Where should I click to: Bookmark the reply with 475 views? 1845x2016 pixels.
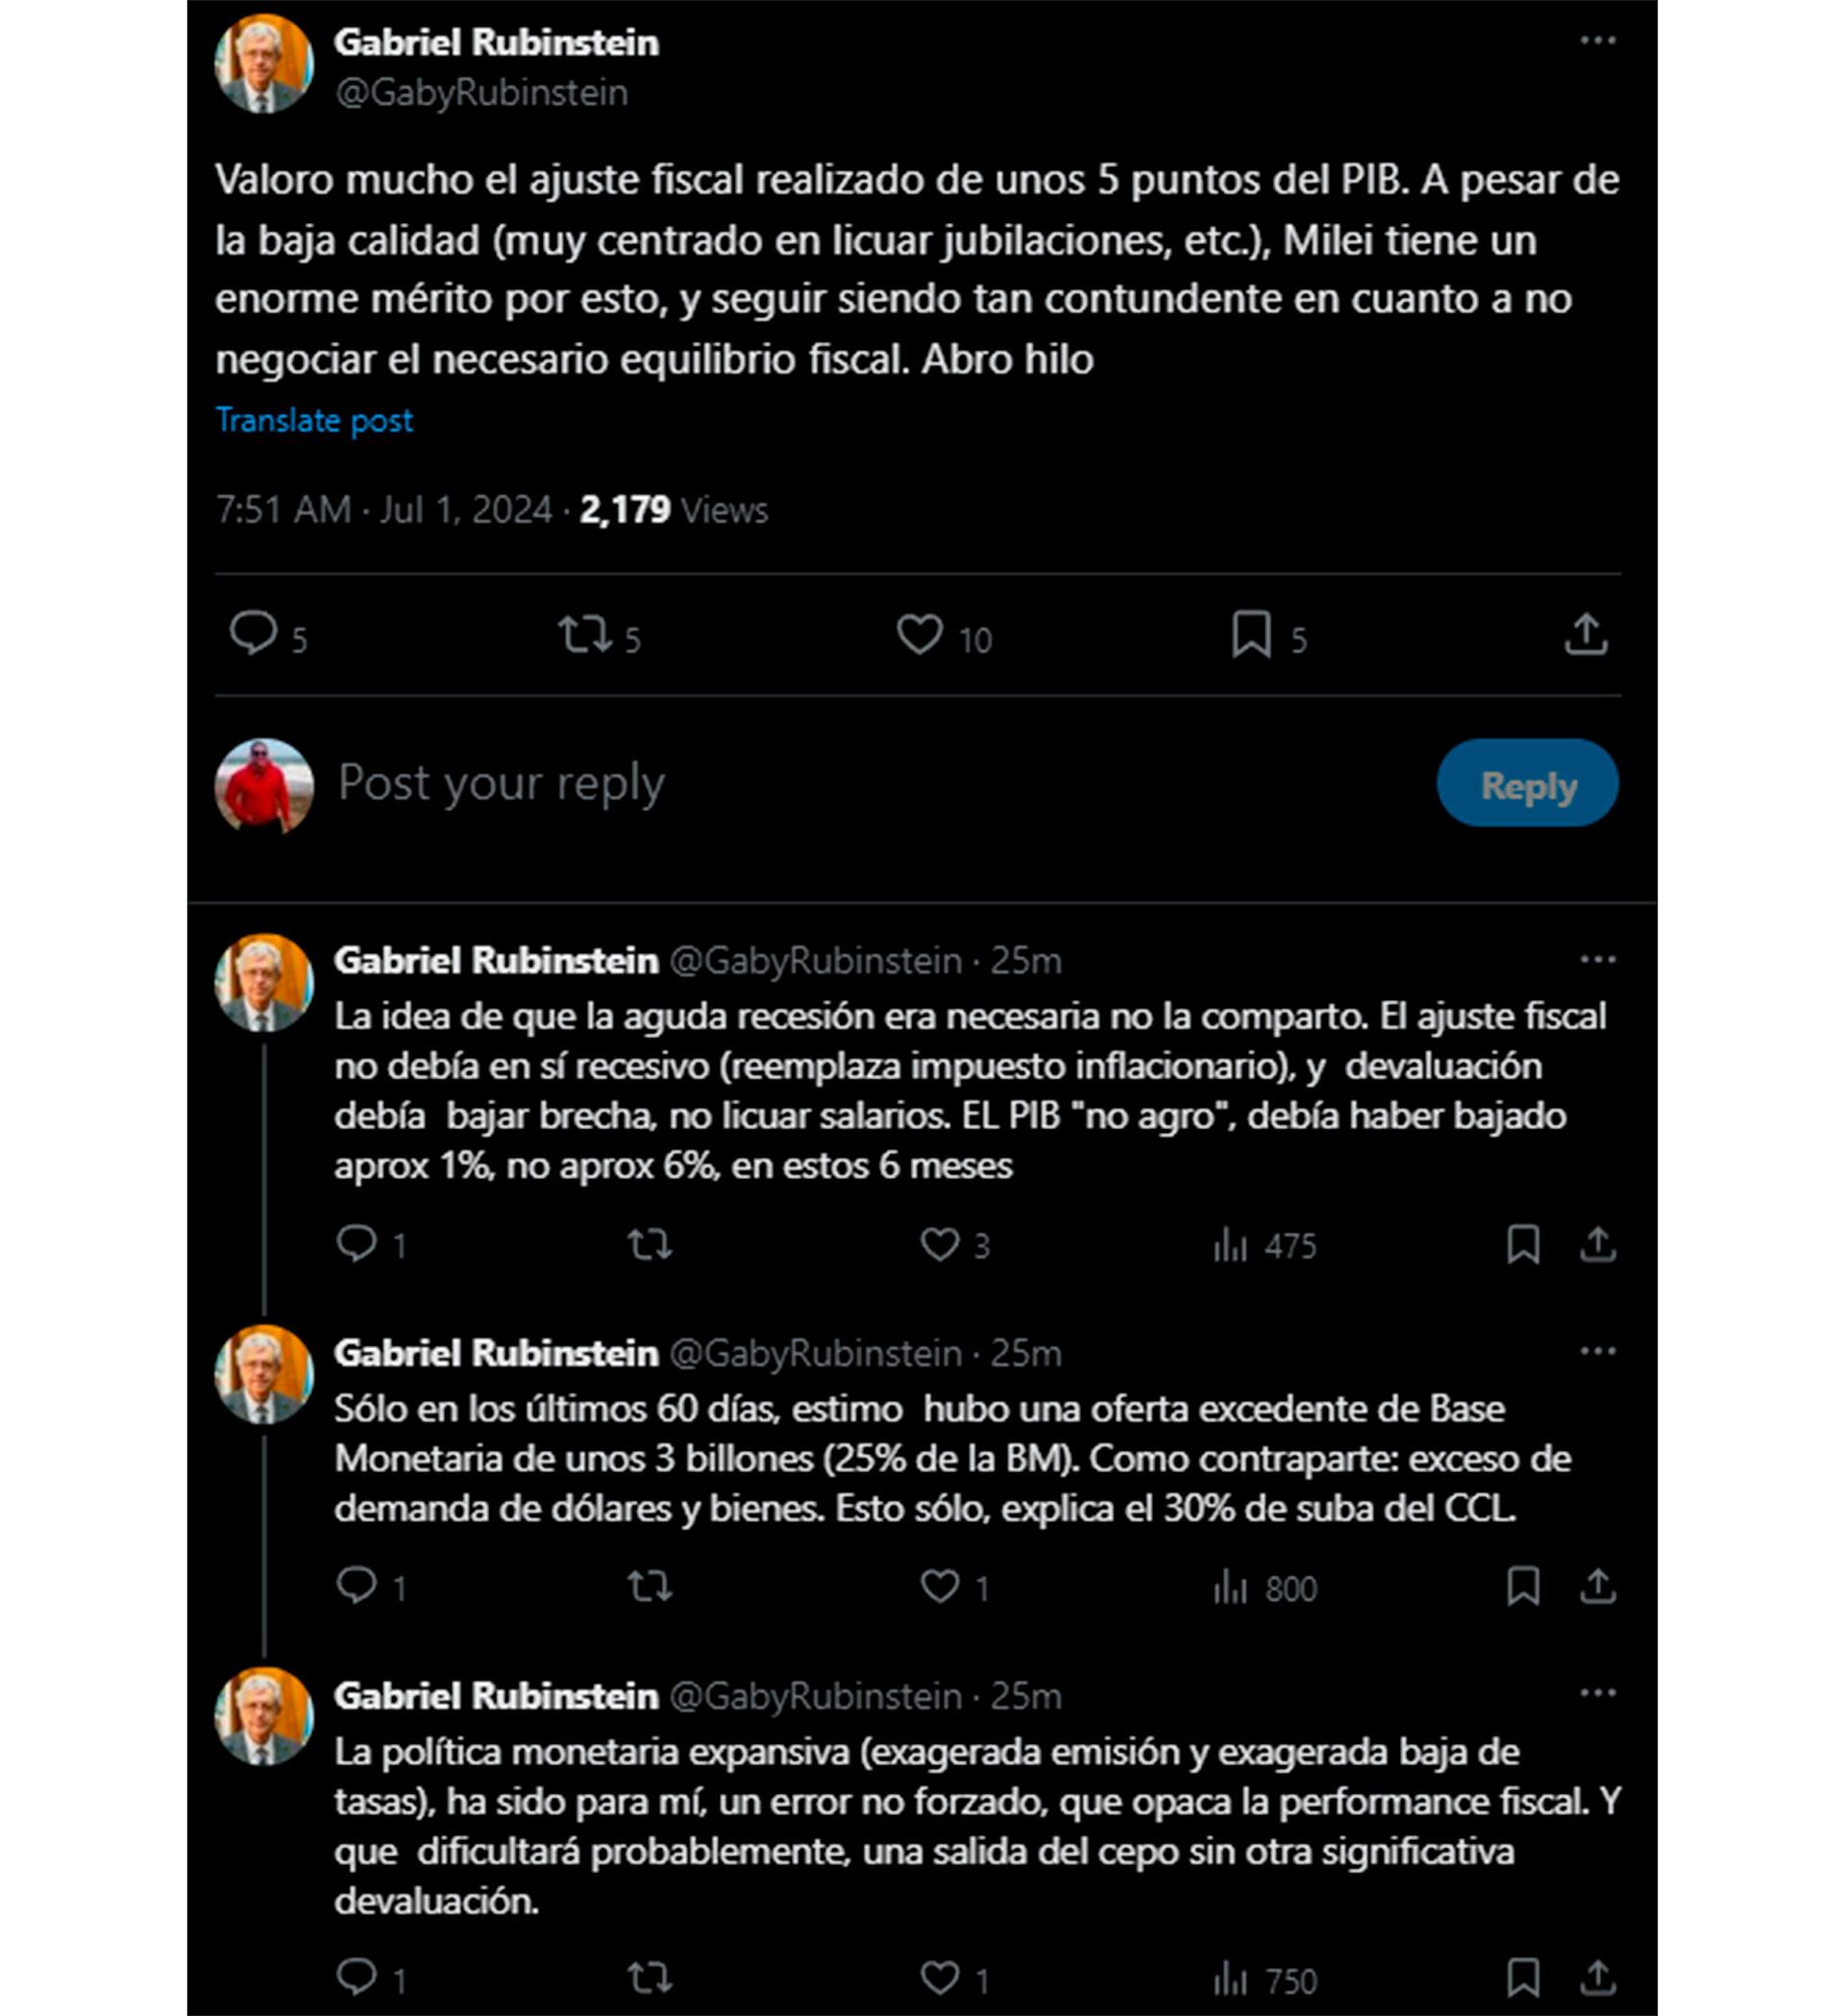[1522, 1245]
